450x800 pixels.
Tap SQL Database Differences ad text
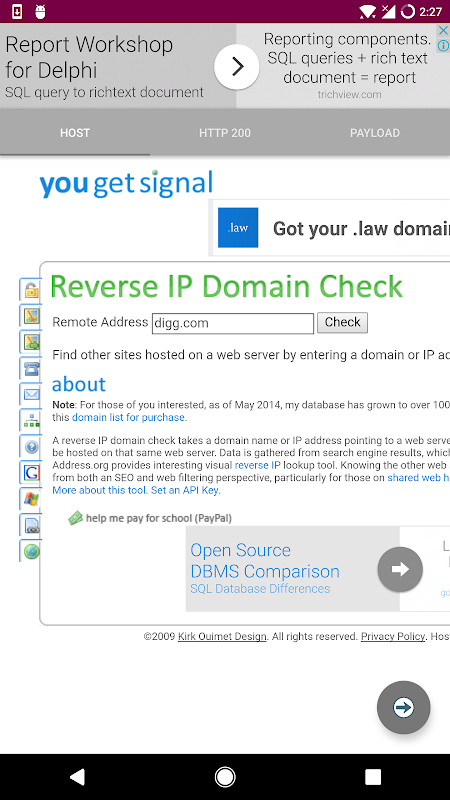pyautogui.click(x=260, y=589)
